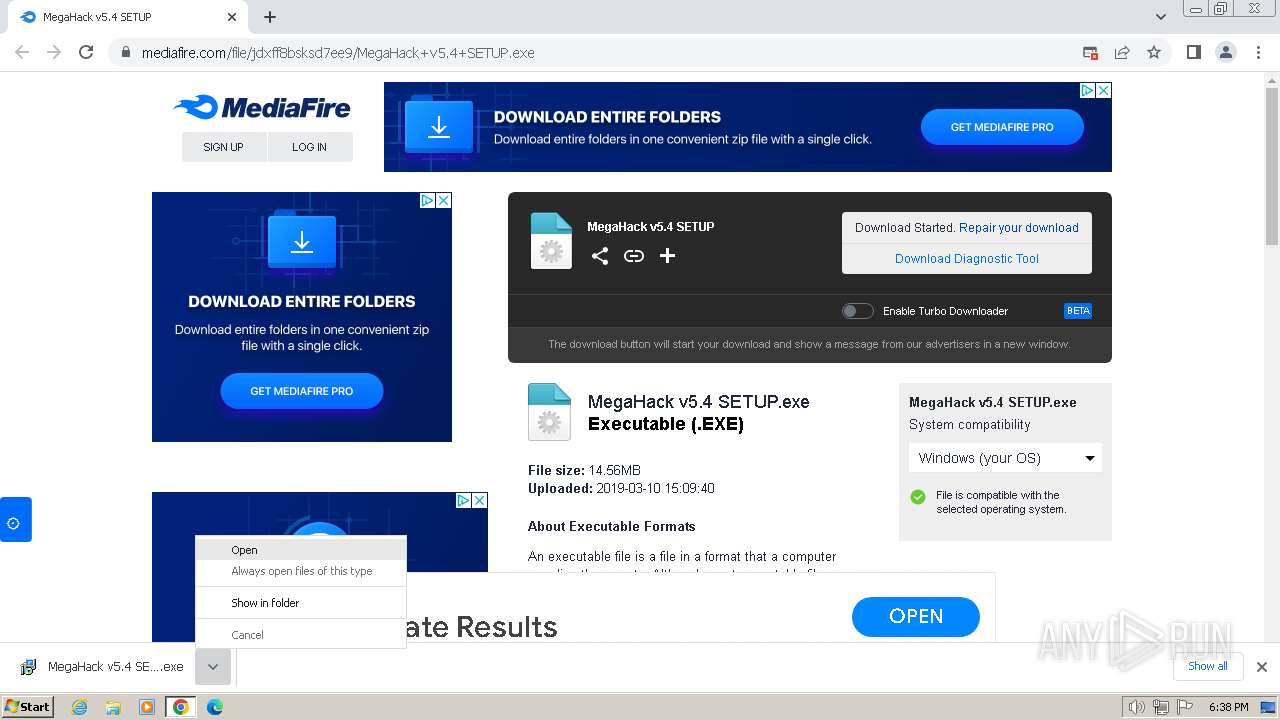Click 'About Executable Formats' heading
This screenshot has width=1280, height=720.
click(x=611, y=526)
